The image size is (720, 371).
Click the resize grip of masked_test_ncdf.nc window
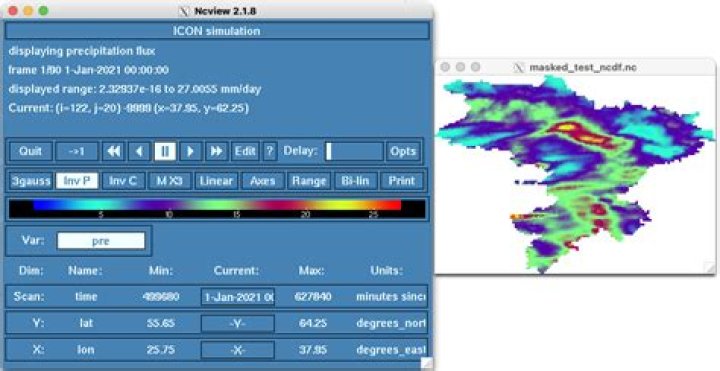coord(709,268)
